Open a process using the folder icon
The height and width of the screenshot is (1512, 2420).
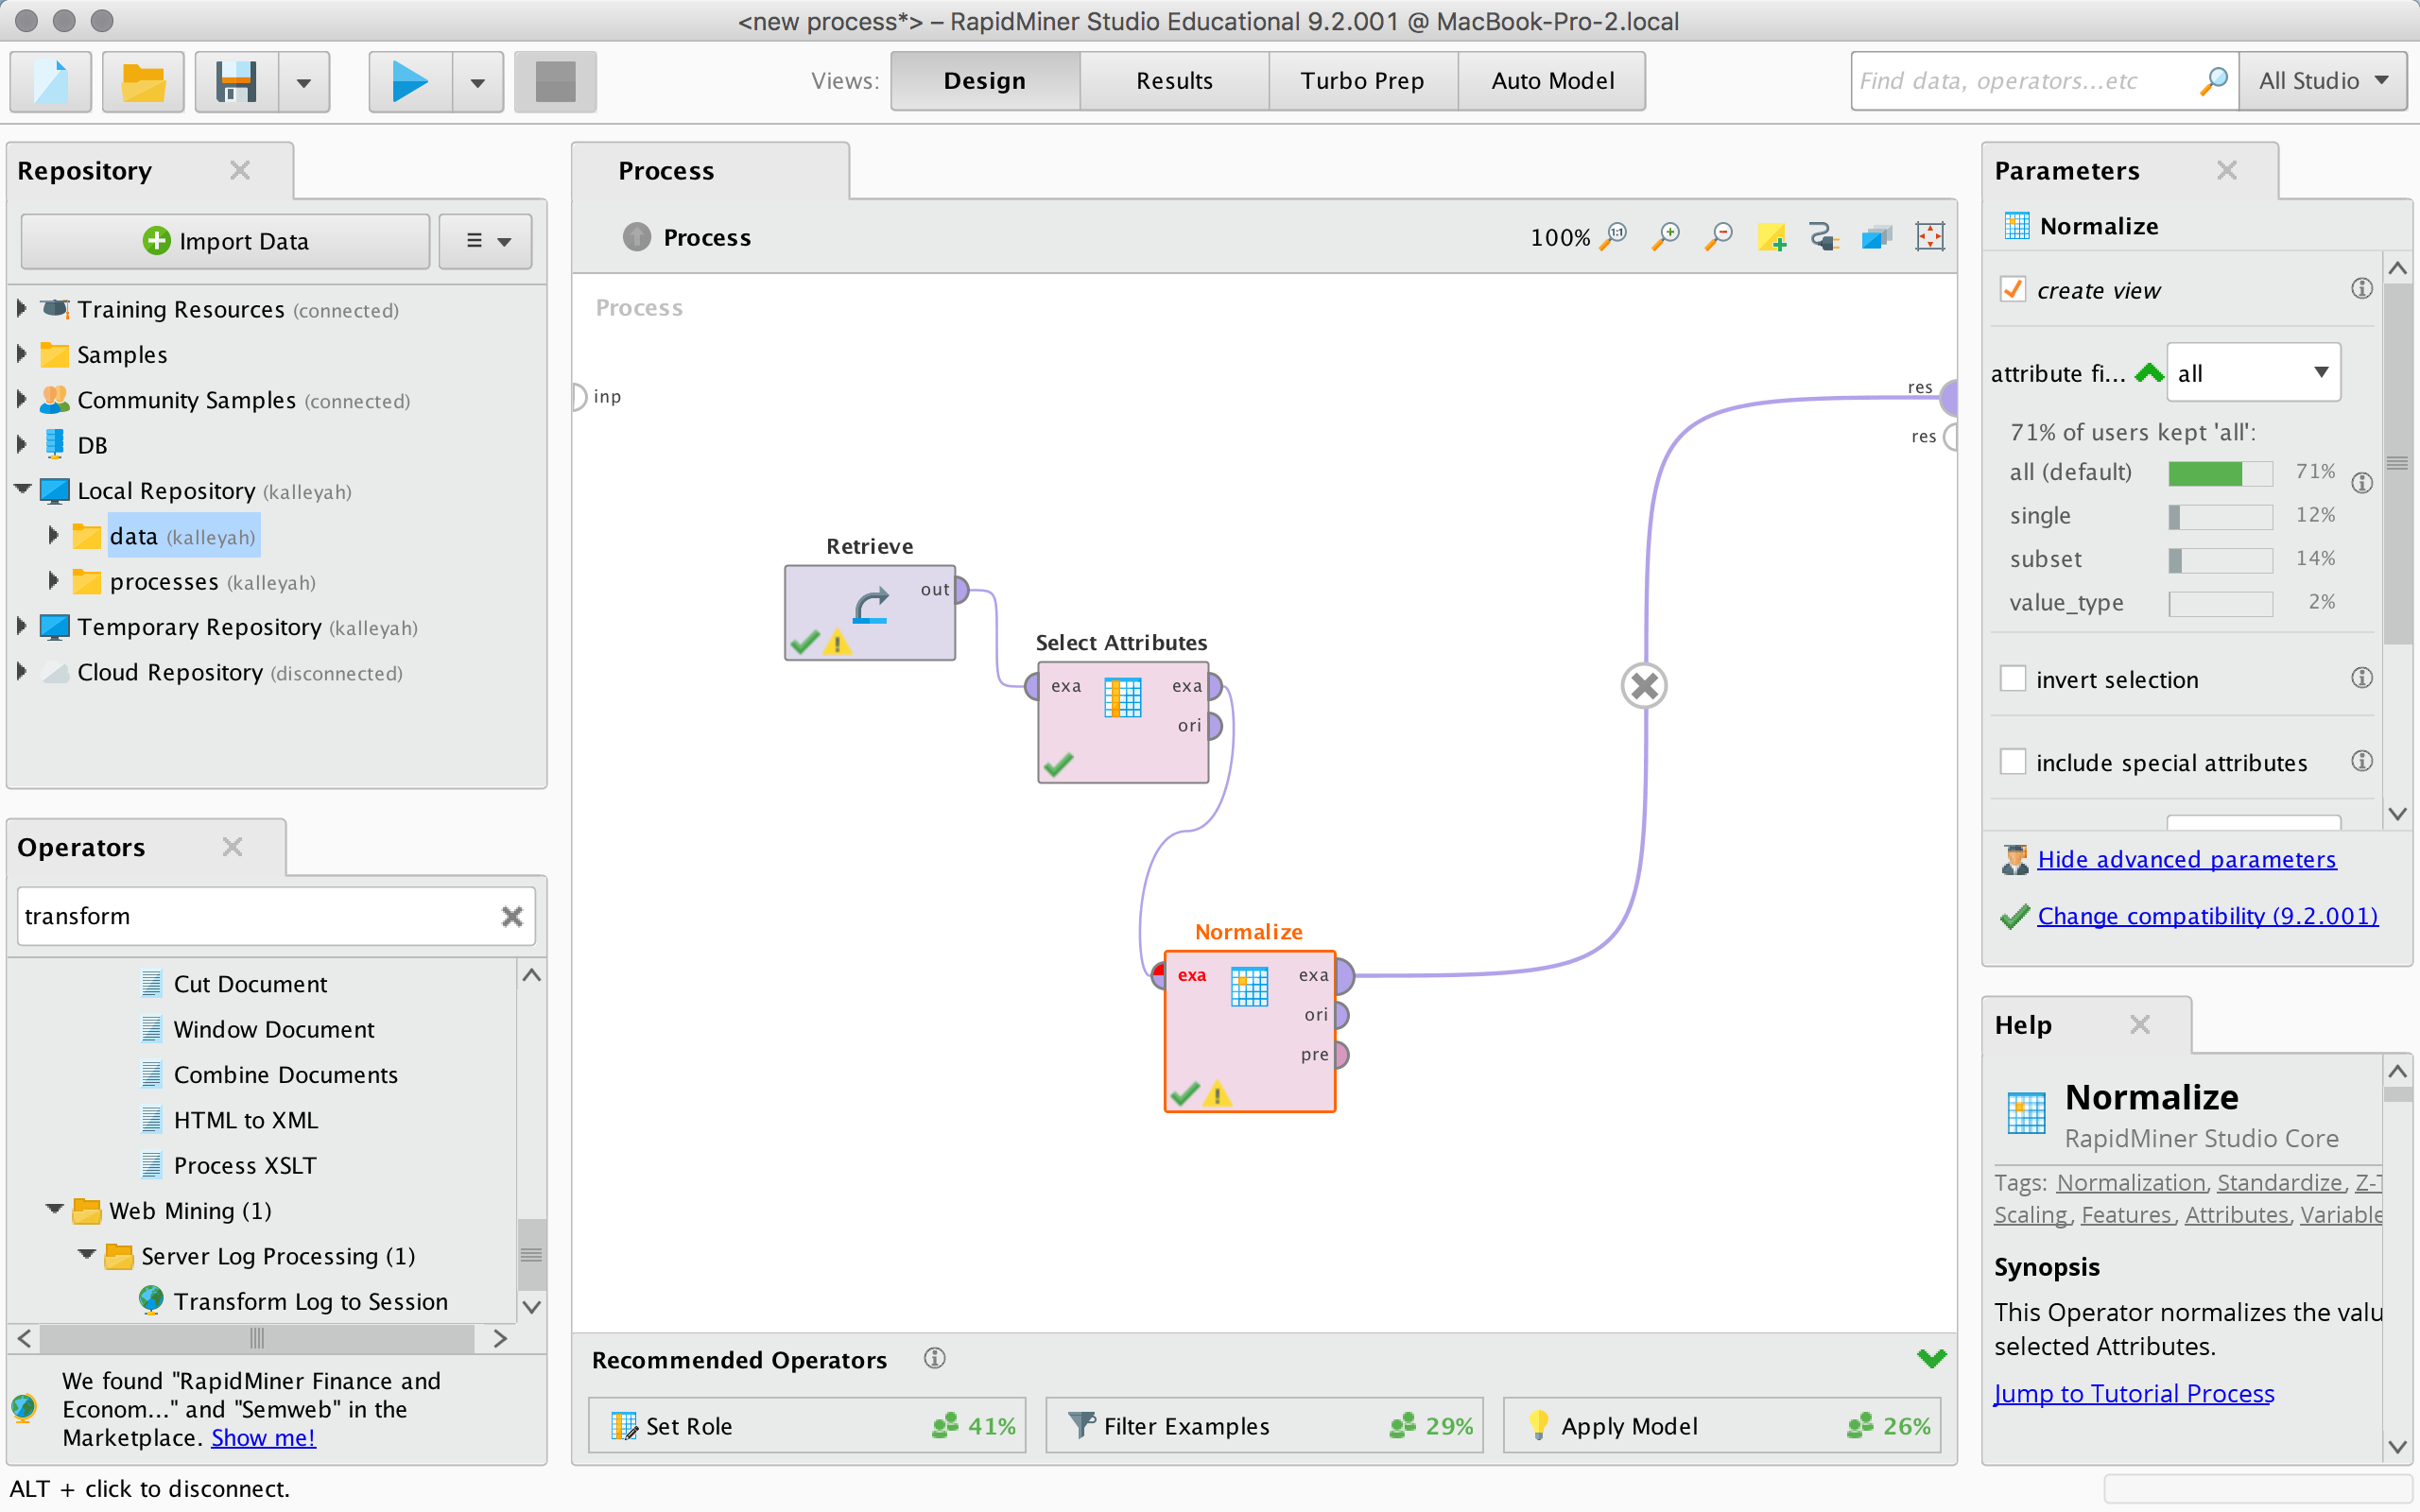(x=143, y=81)
